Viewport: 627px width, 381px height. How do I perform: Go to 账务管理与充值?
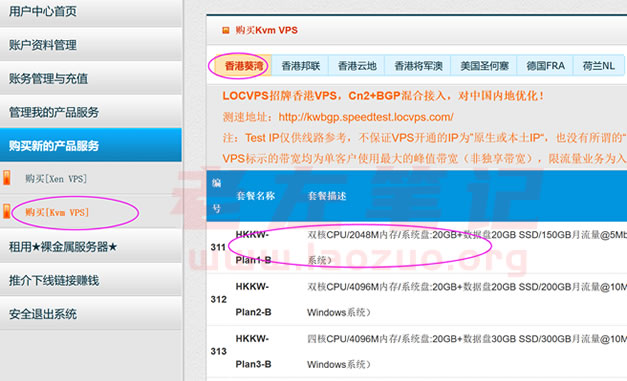pyautogui.click(x=91, y=78)
